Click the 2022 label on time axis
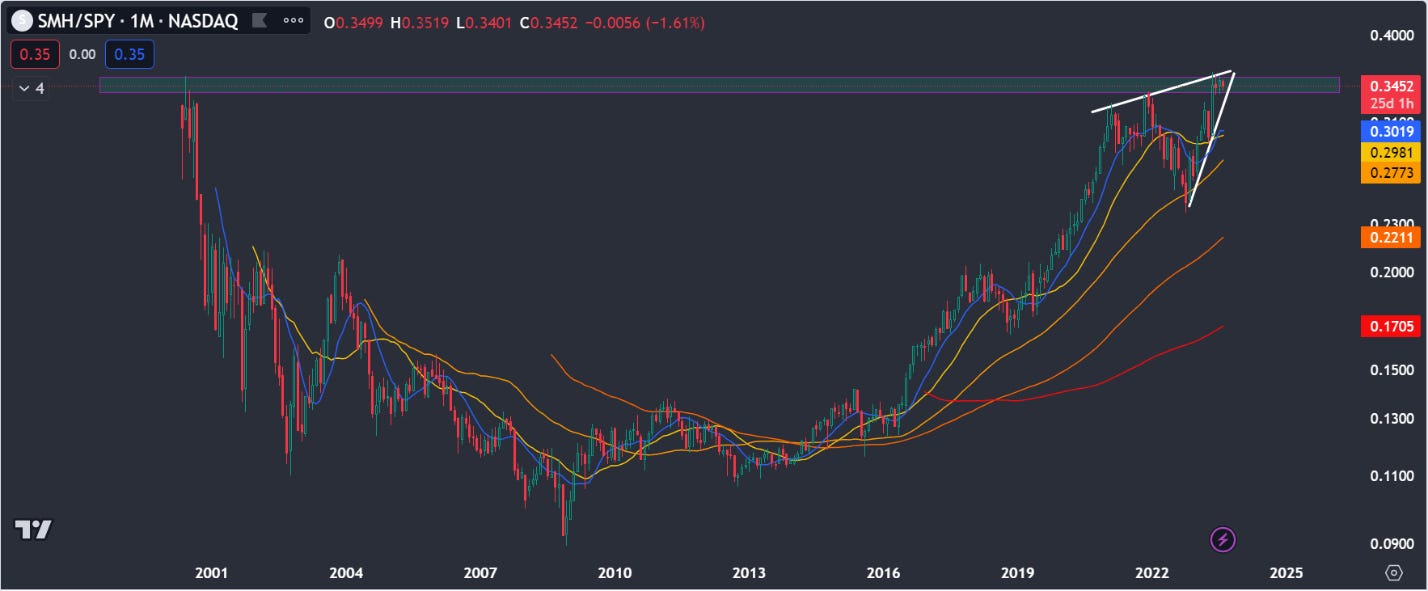This screenshot has height=591, width=1428. pyautogui.click(x=1152, y=574)
